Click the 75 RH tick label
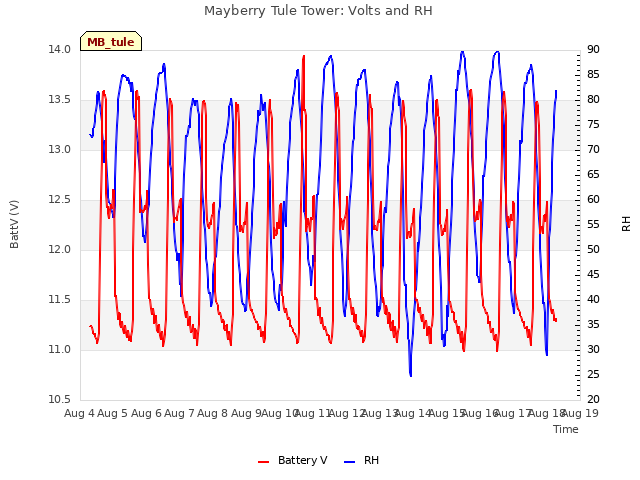The height and width of the screenshot is (480, 640). 593,125
